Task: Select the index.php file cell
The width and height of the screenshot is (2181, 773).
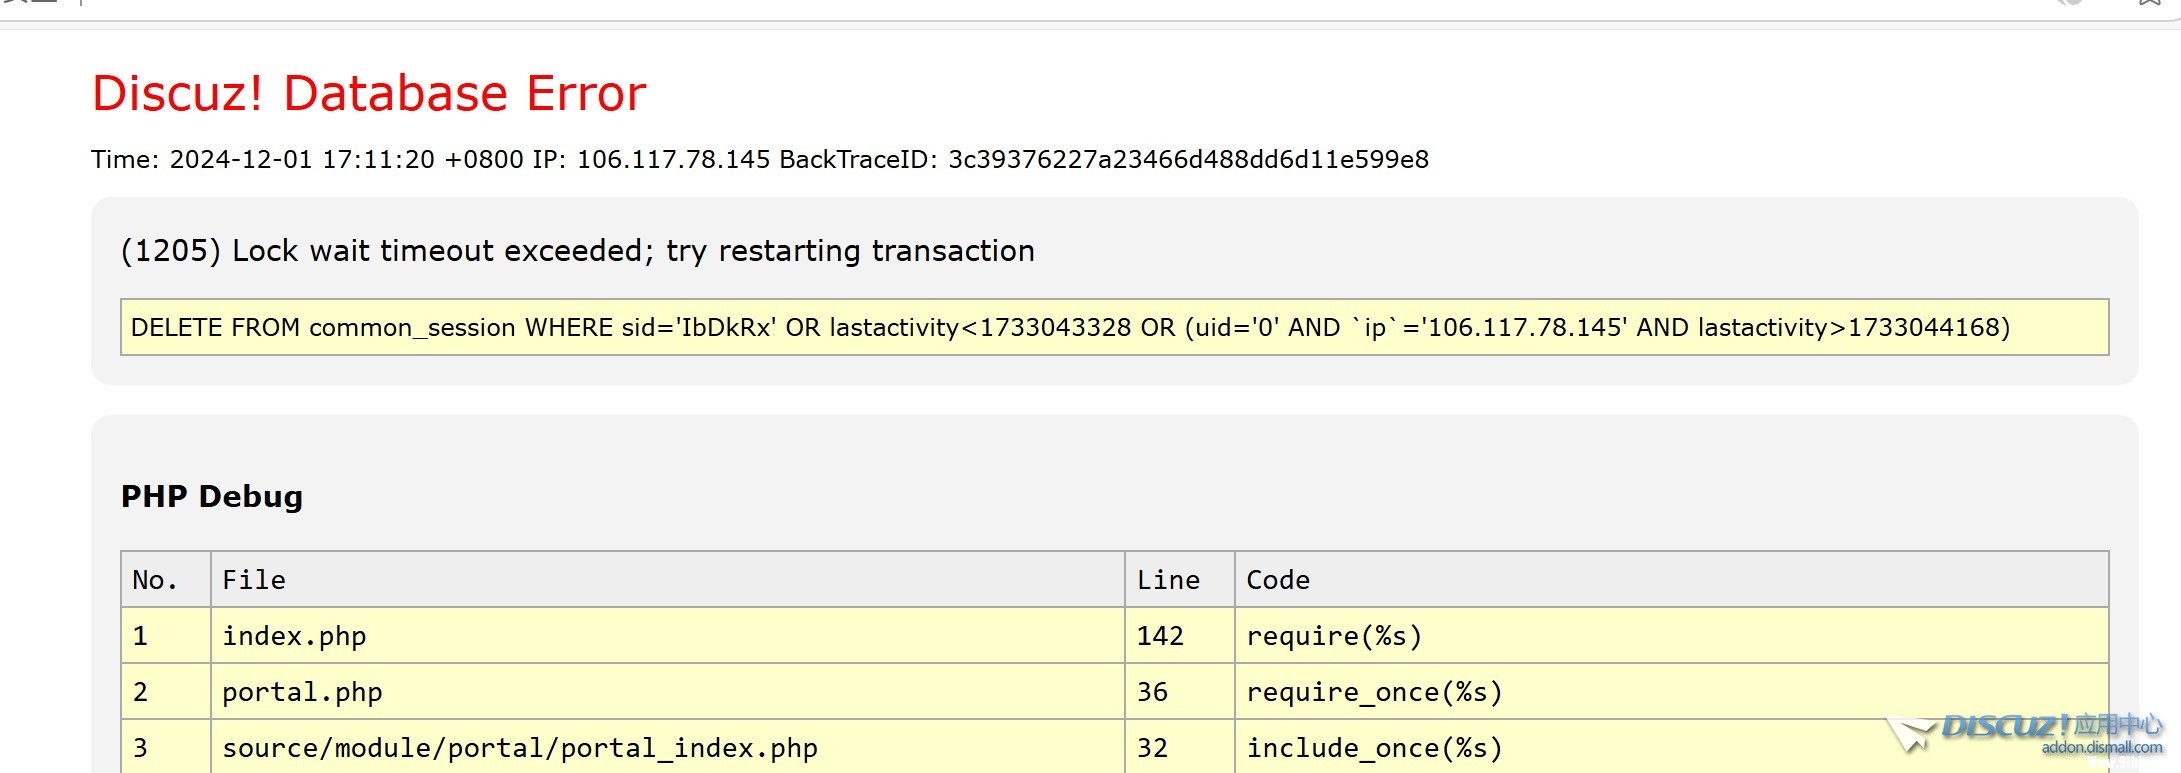Action: click(x=294, y=636)
